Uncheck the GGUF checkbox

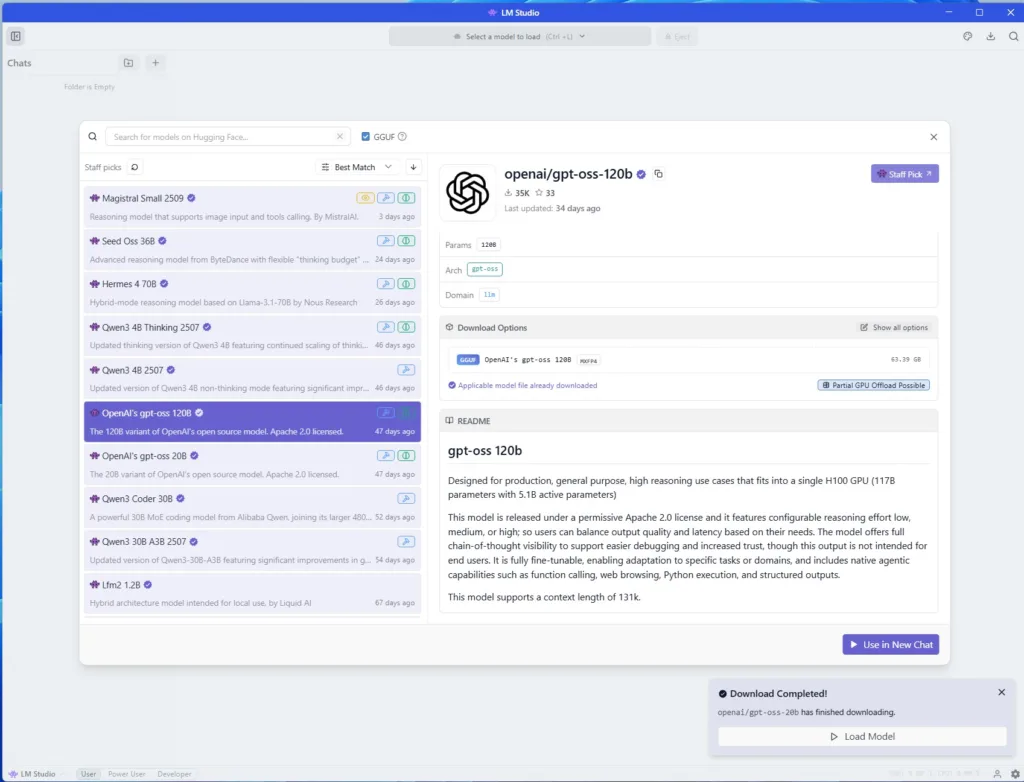pyautogui.click(x=366, y=137)
